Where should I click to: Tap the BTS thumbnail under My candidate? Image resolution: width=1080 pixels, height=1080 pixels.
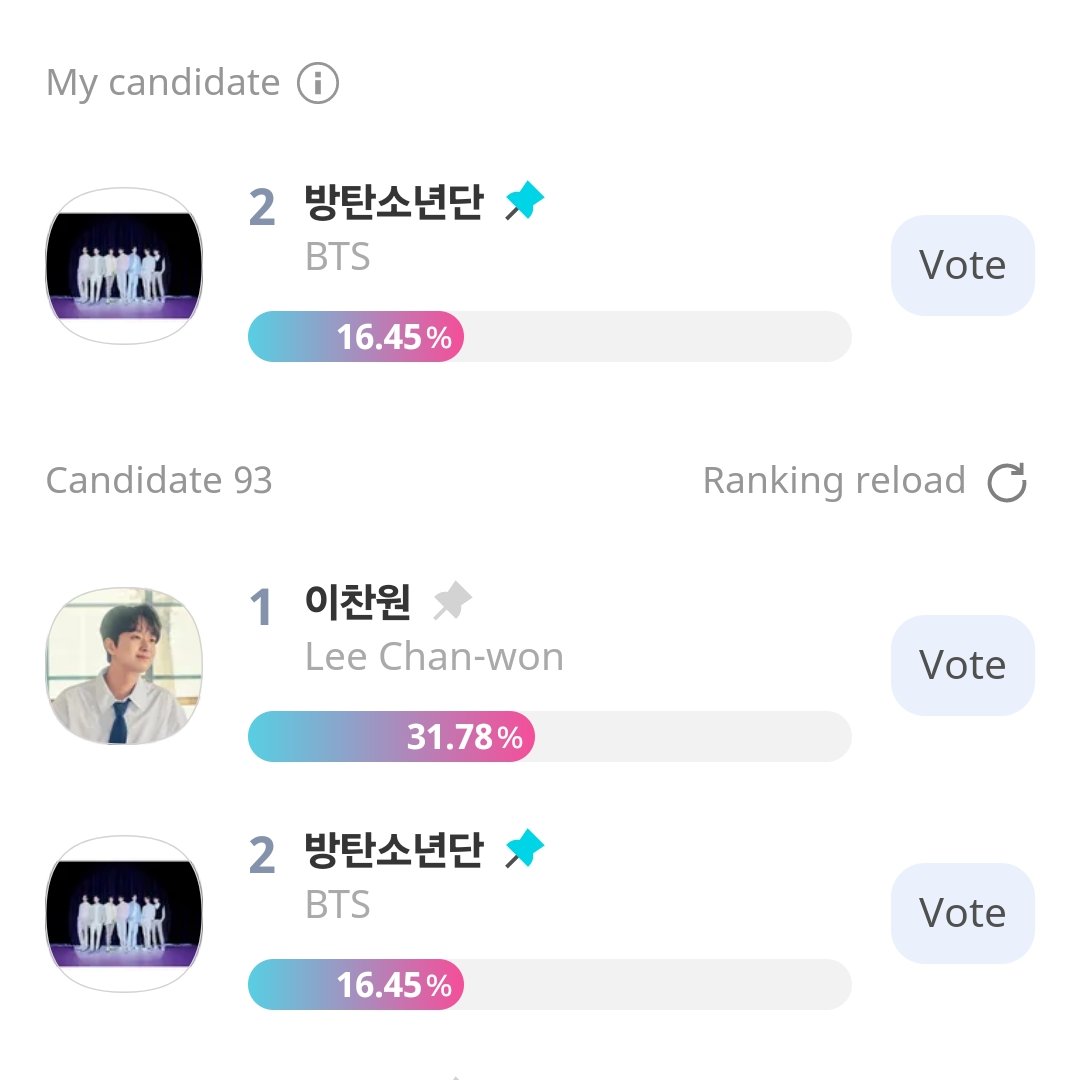pyautogui.click(x=124, y=266)
